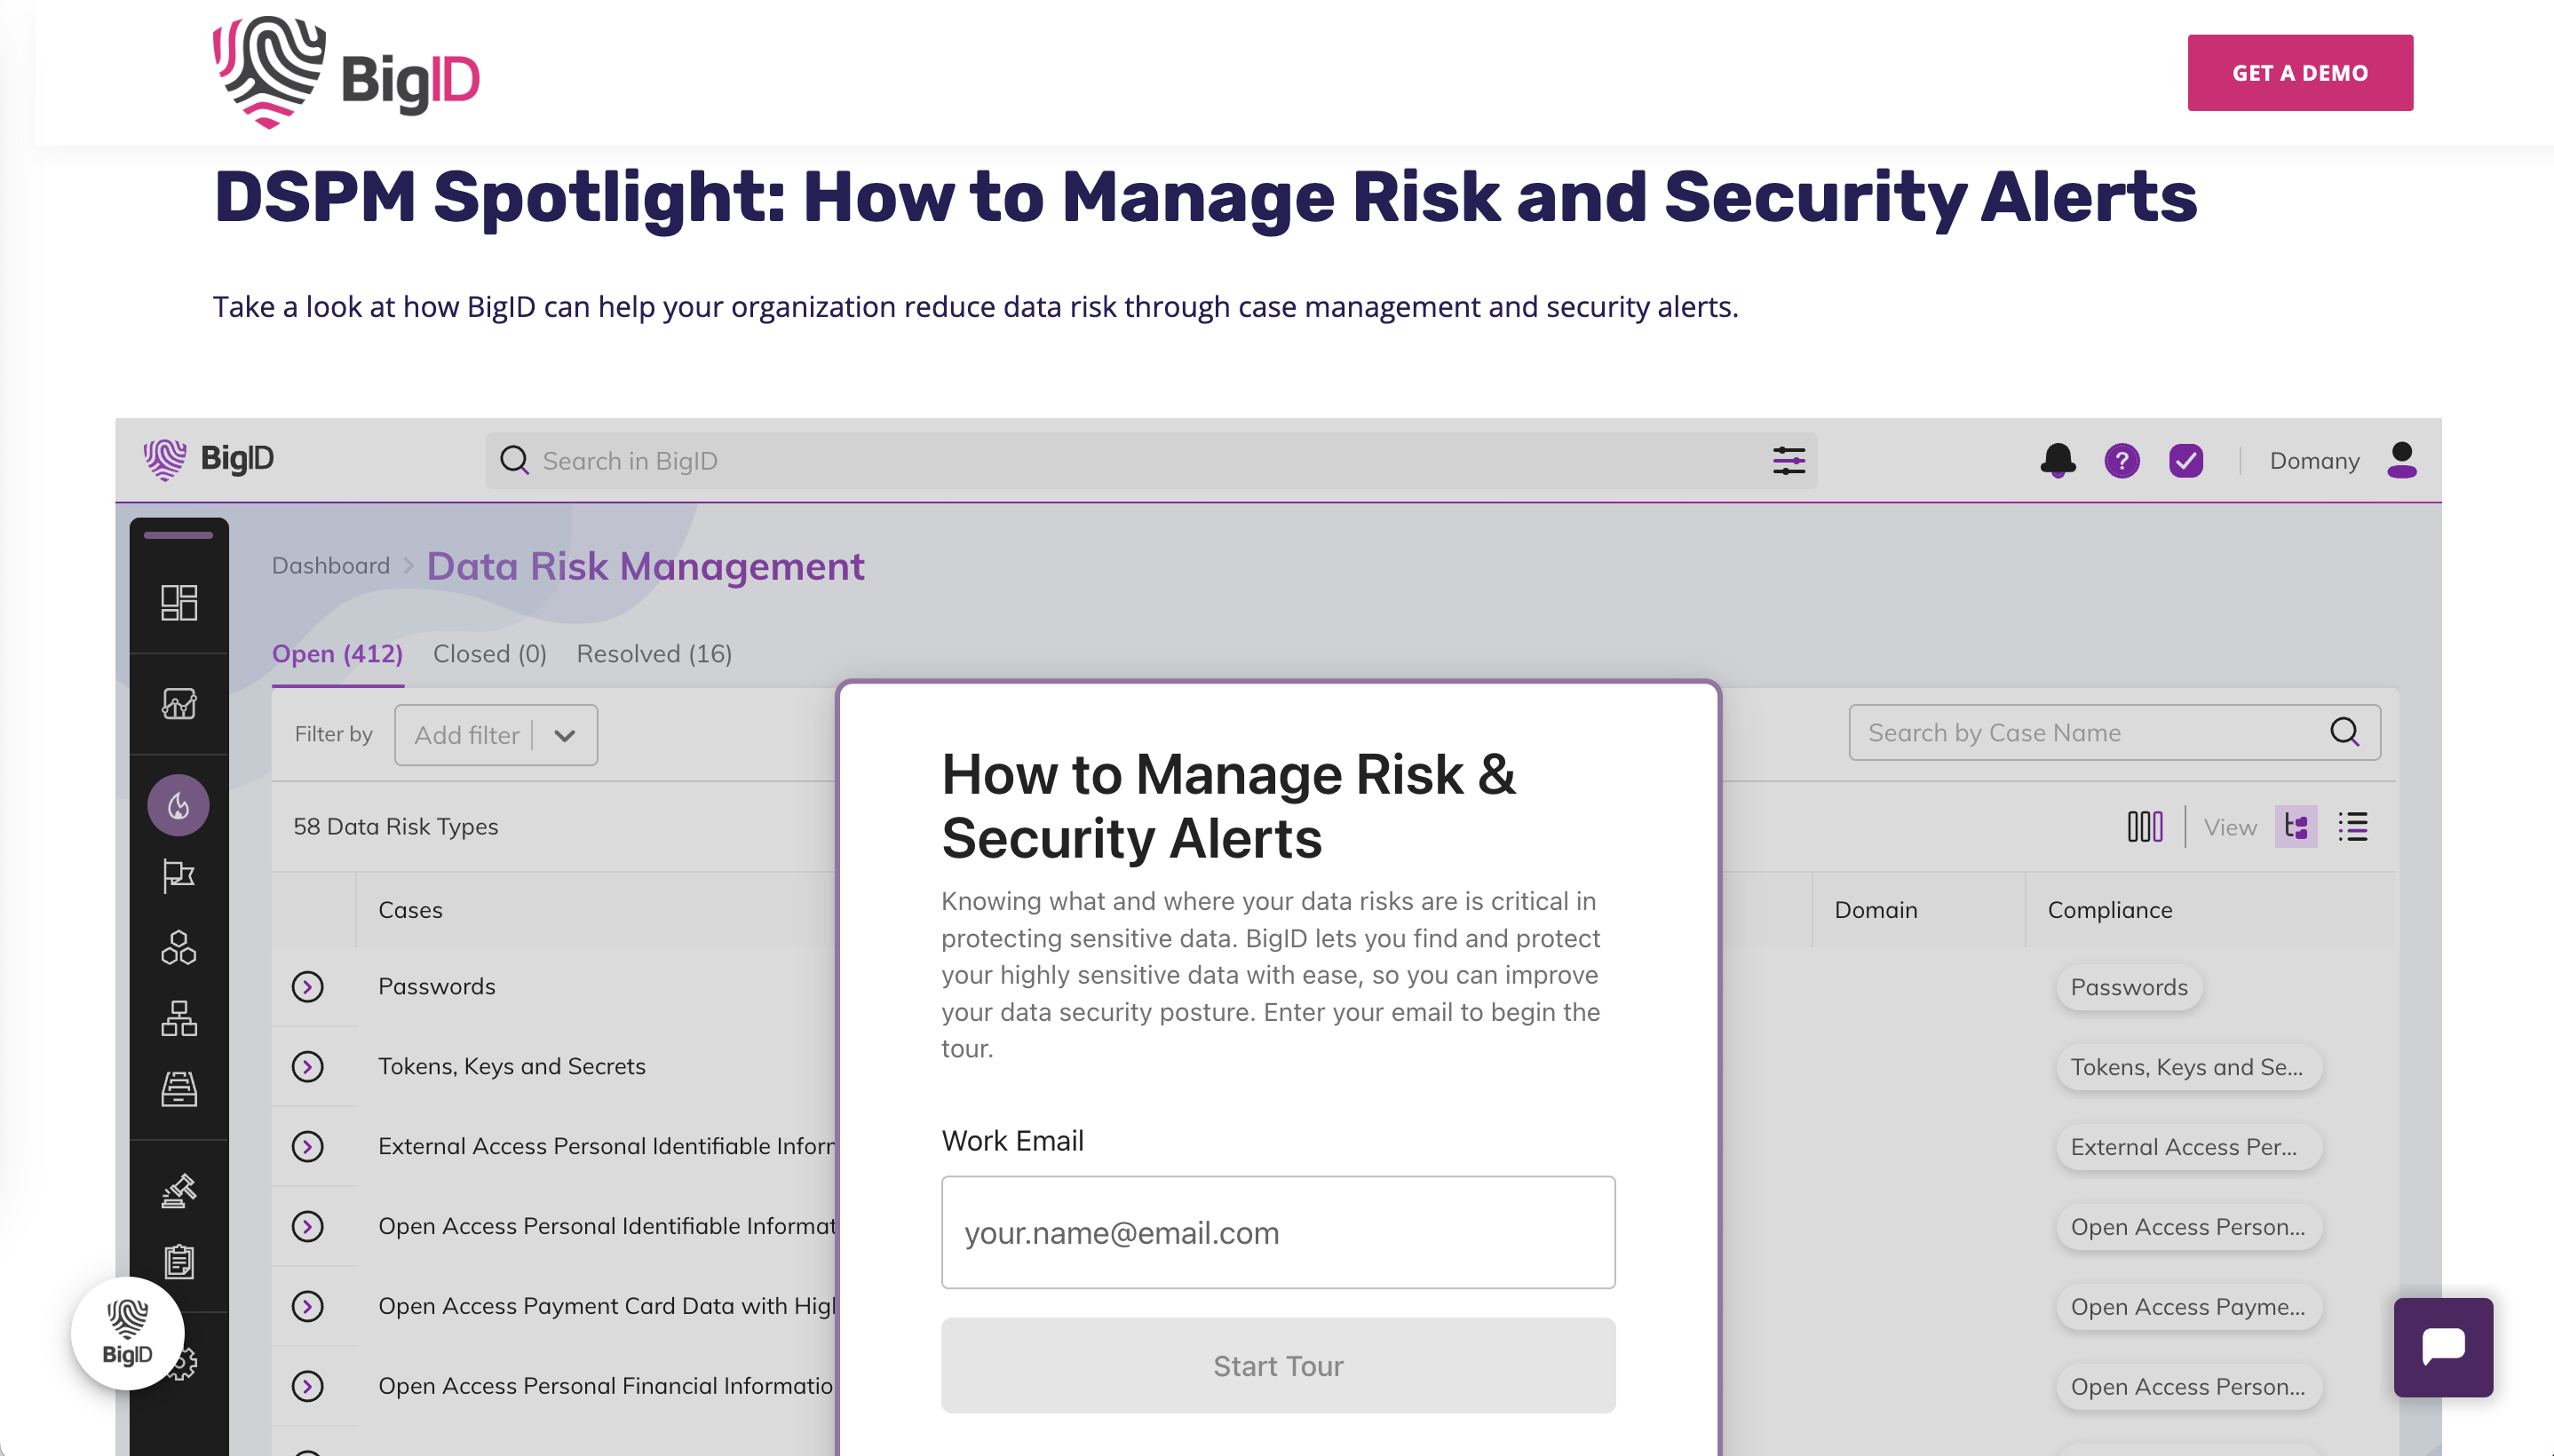The height and width of the screenshot is (1456, 2554).
Task: Select the dashboard grid icon in sidebar
Action: pos(178,602)
